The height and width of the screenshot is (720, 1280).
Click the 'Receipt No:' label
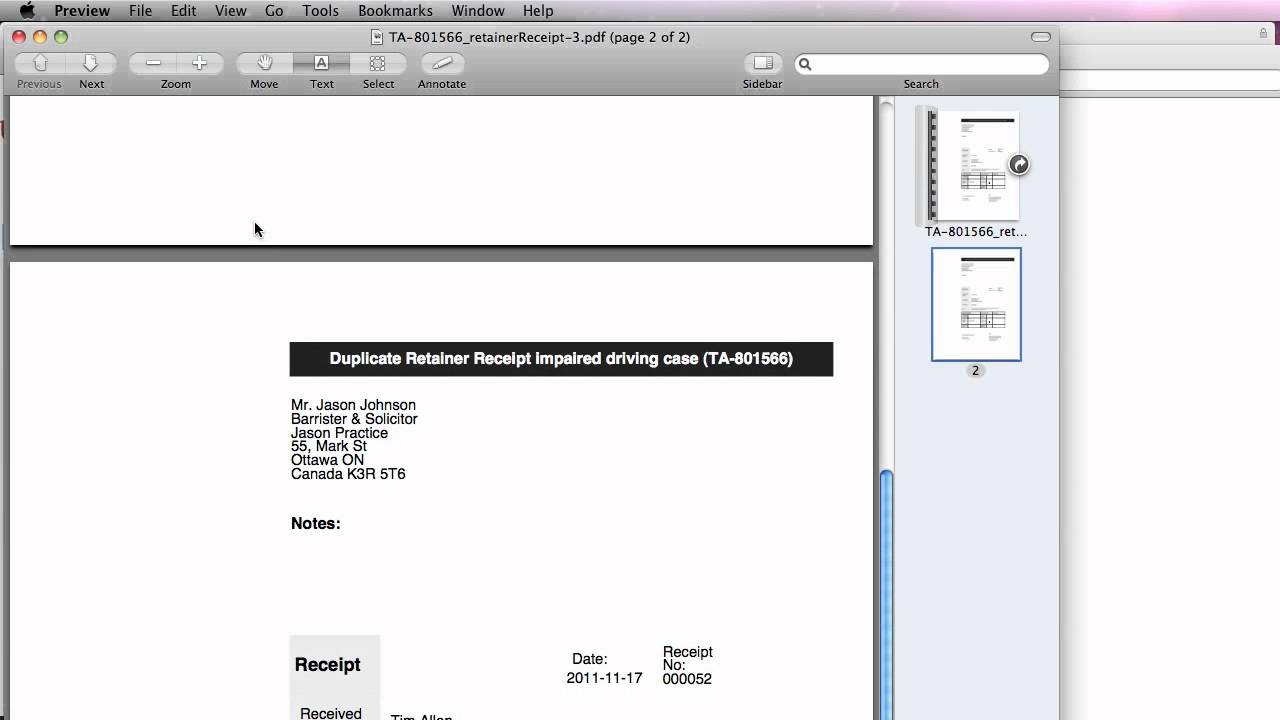[x=688, y=658]
